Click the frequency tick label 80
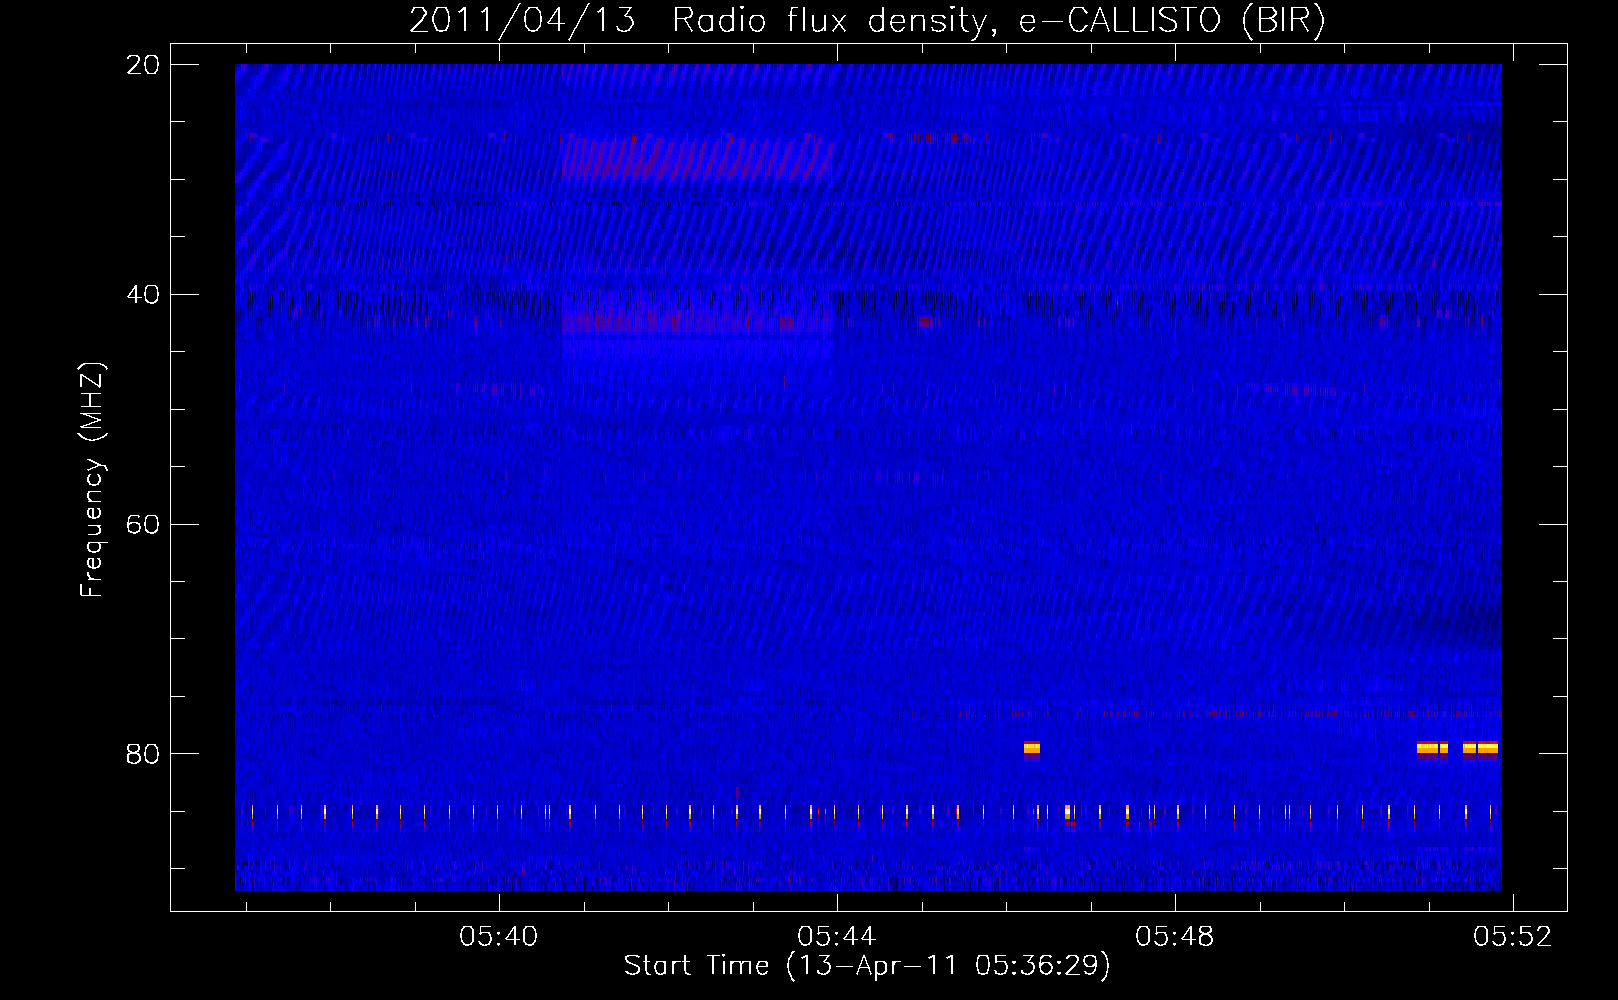 (x=143, y=754)
